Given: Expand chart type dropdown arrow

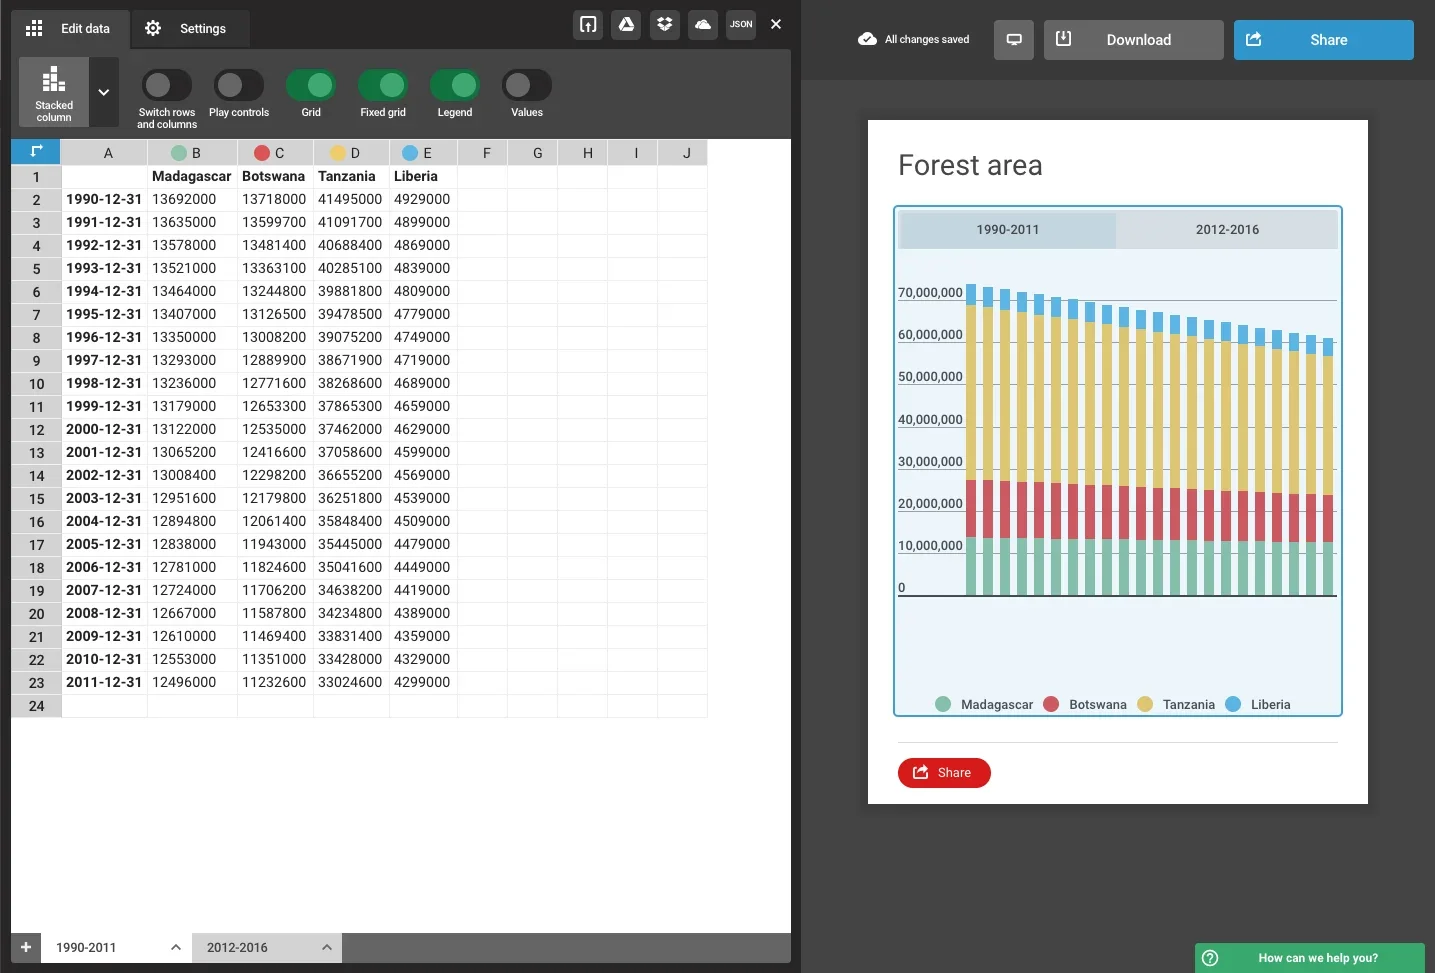Looking at the screenshot, I should click(104, 92).
